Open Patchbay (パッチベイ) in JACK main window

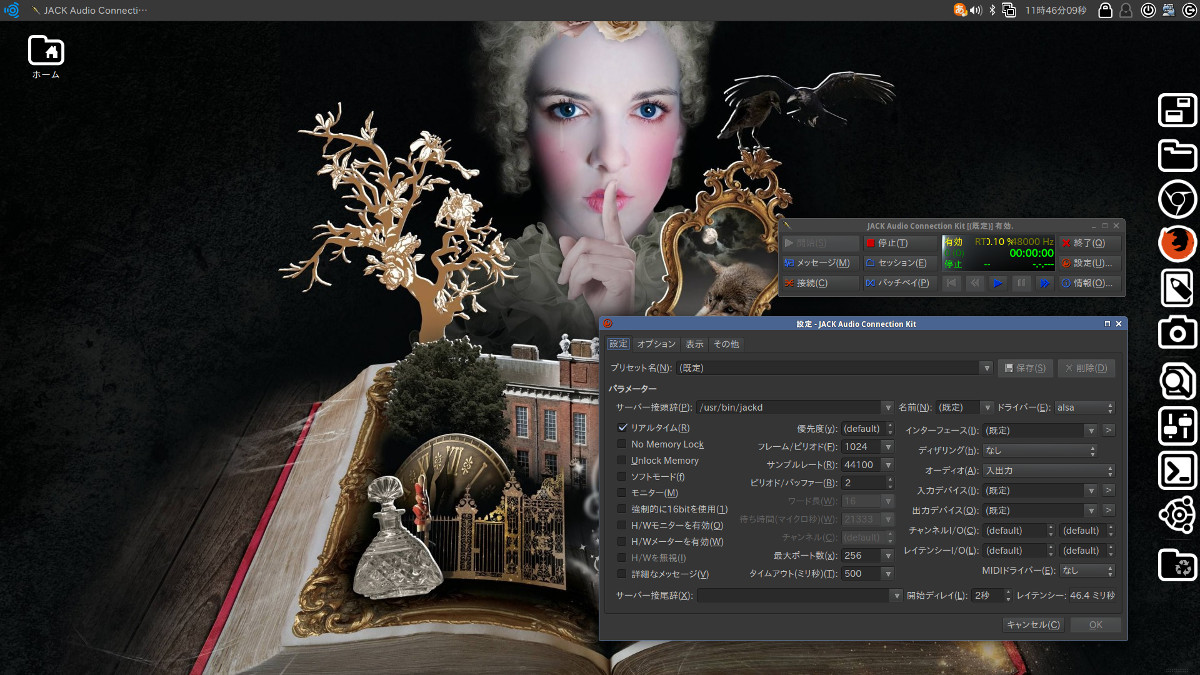point(899,283)
